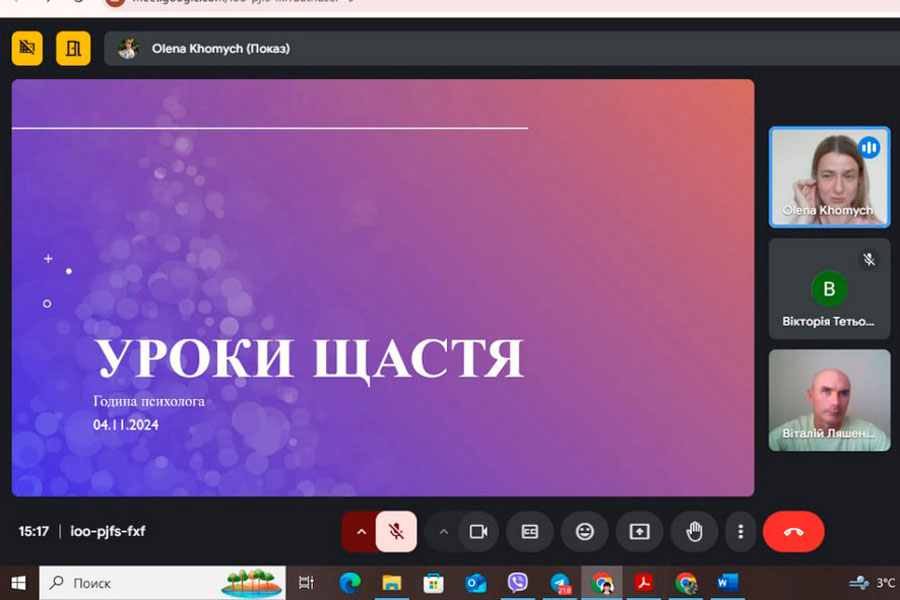Open Viber from the taskbar
The width and height of the screenshot is (900, 600).
coord(517,583)
